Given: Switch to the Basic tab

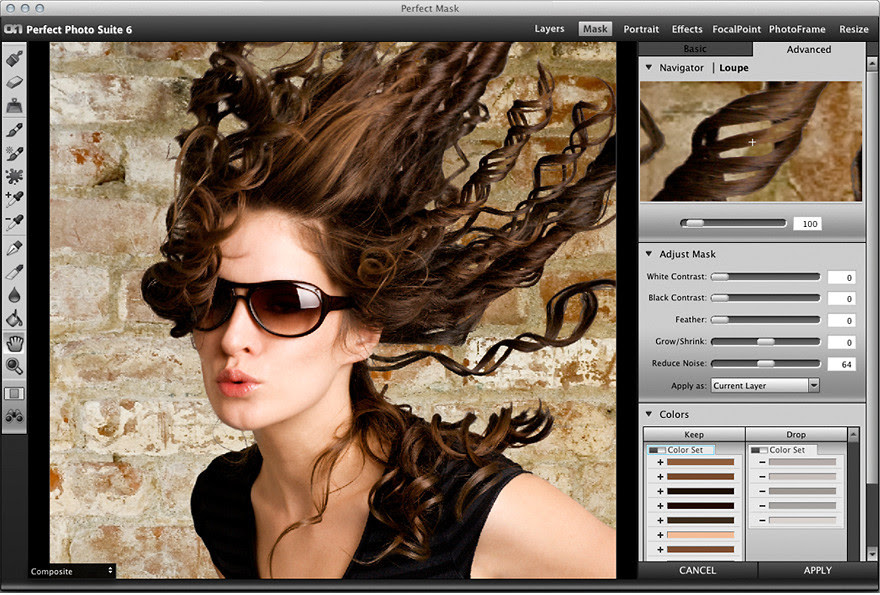Looking at the screenshot, I should point(694,49).
